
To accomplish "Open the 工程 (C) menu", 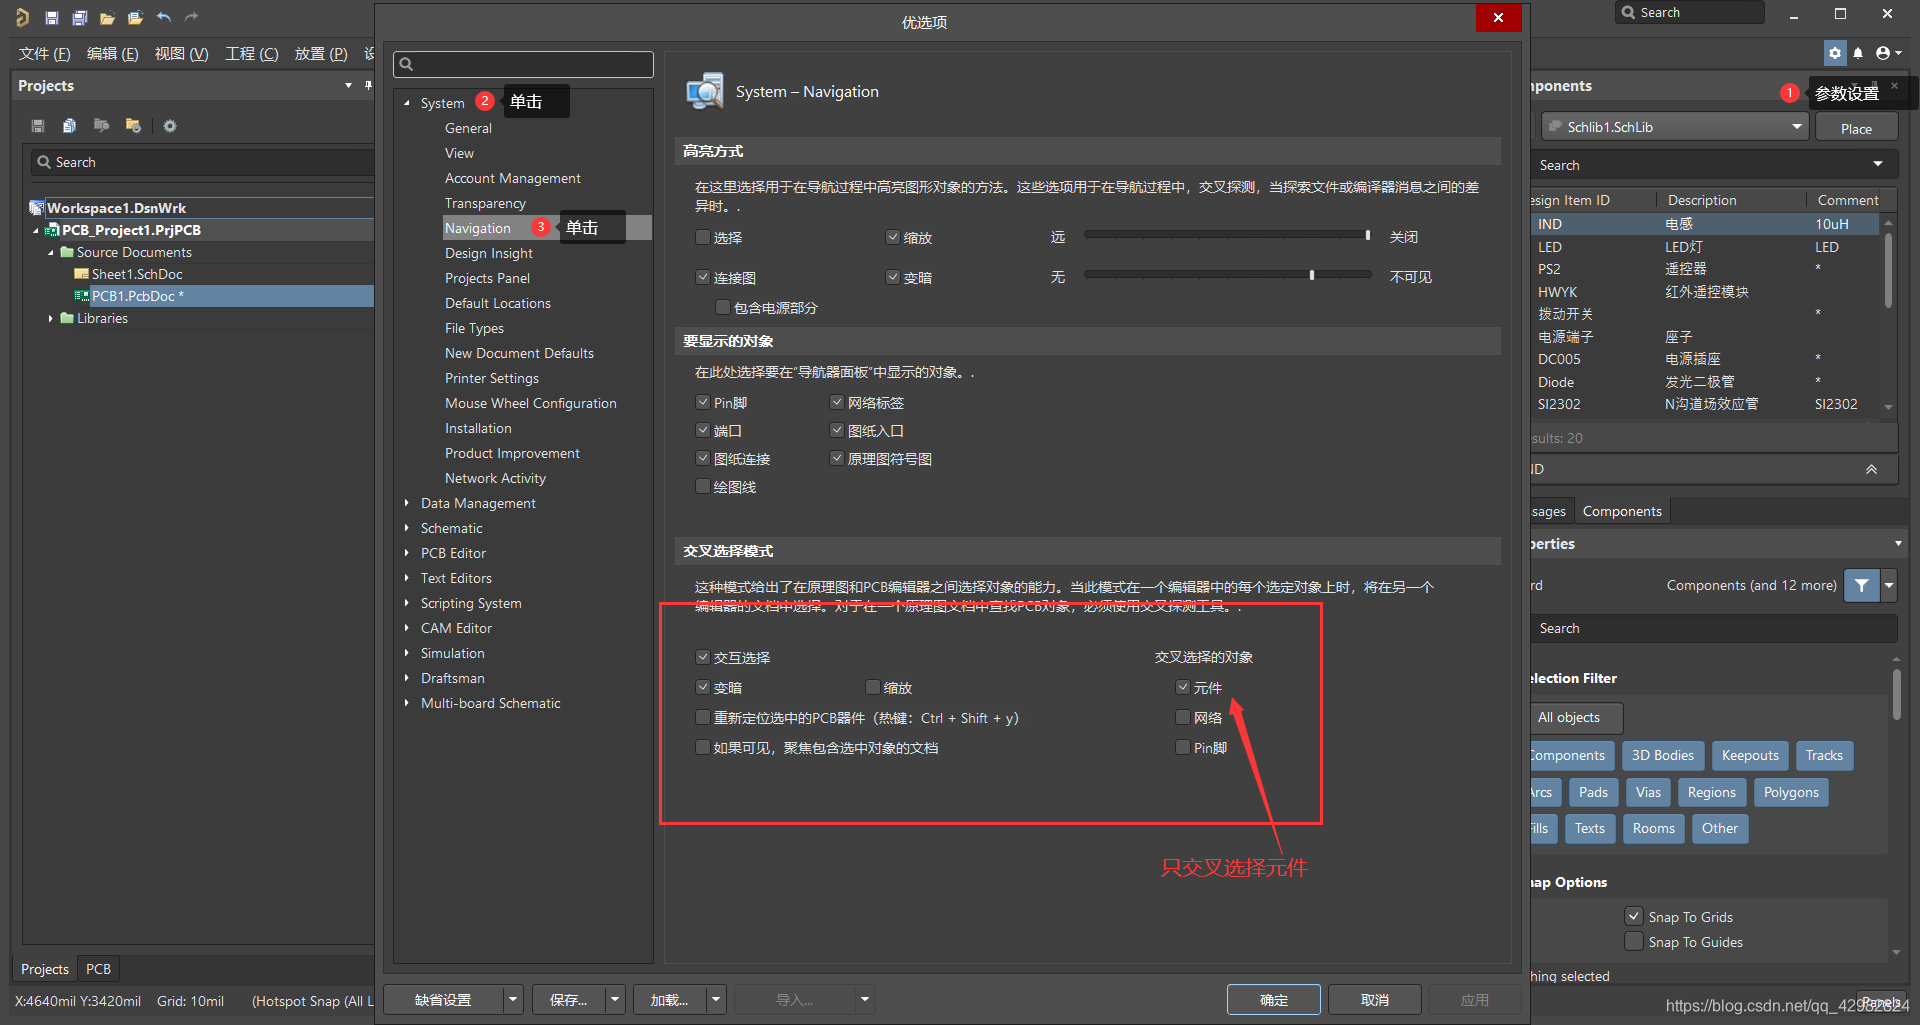I will point(252,54).
